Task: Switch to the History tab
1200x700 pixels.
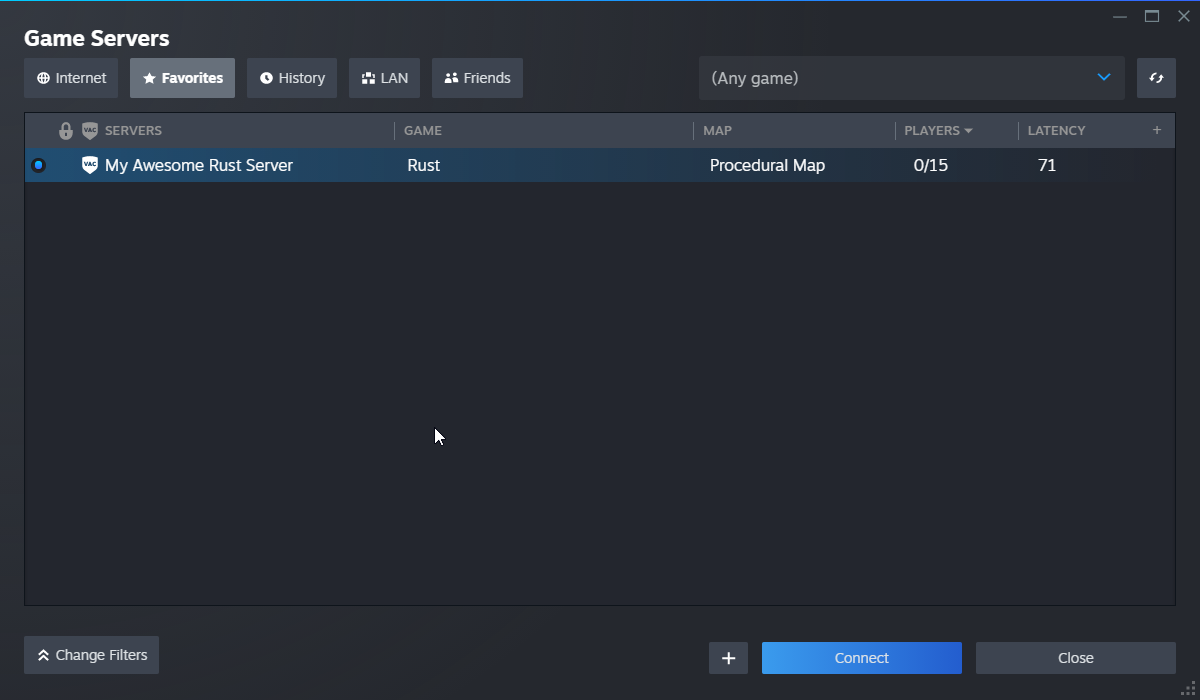Action: 292,77
